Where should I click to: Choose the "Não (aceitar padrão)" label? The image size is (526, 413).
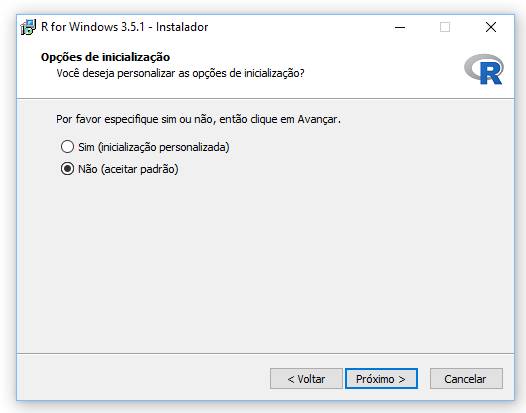click(x=128, y=169)
